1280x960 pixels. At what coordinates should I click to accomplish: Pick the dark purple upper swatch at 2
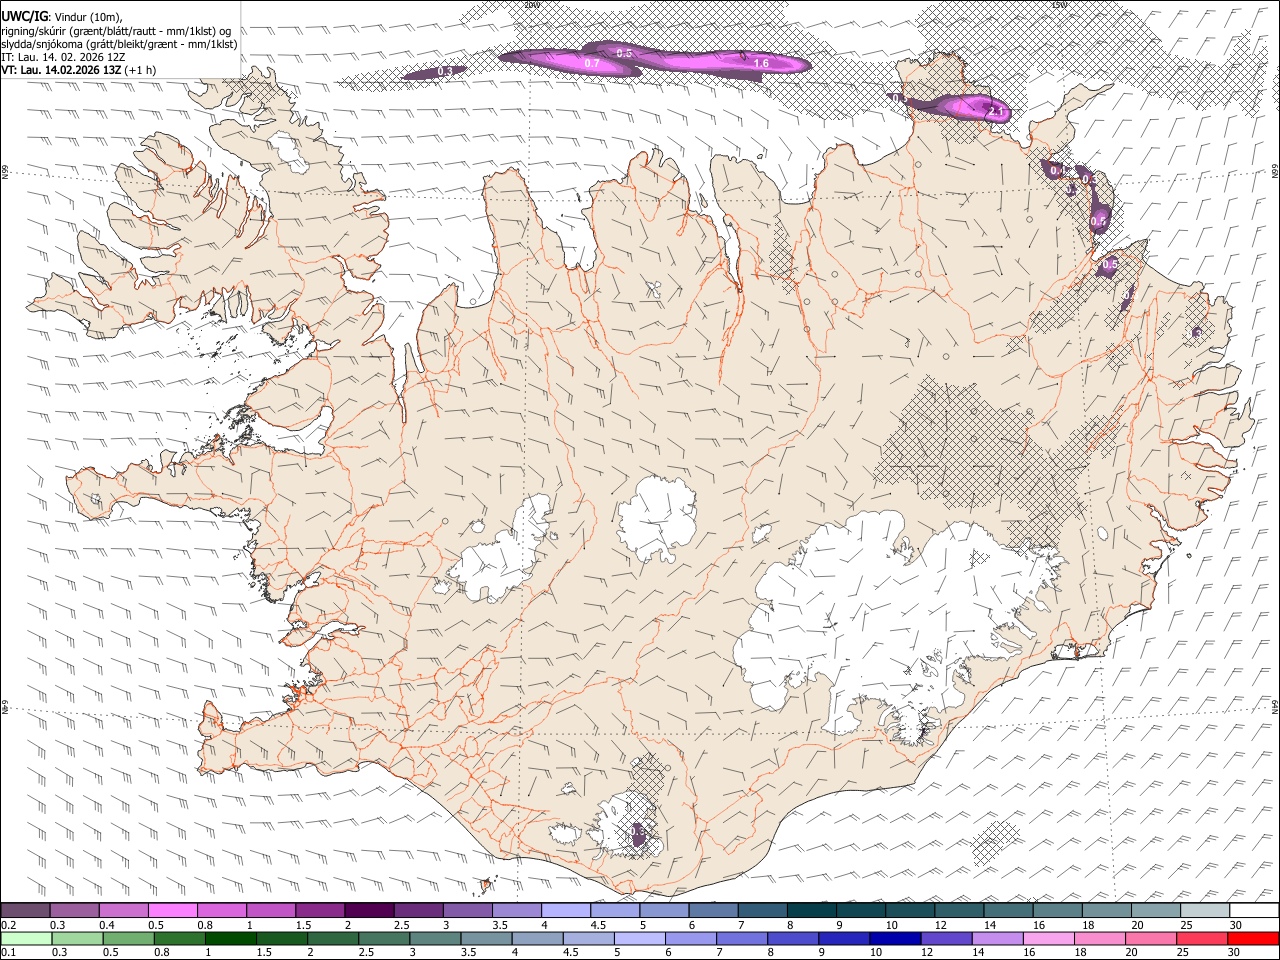tap(368, 910)
